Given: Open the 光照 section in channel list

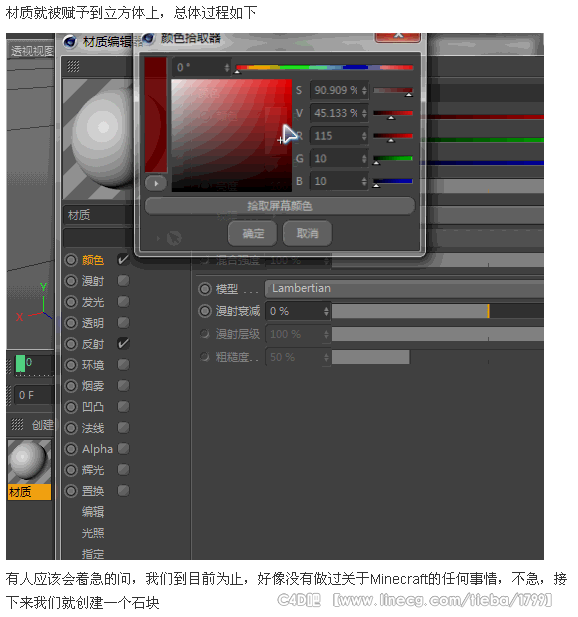Looking at the screenshot, I should [x=93, y=533].
